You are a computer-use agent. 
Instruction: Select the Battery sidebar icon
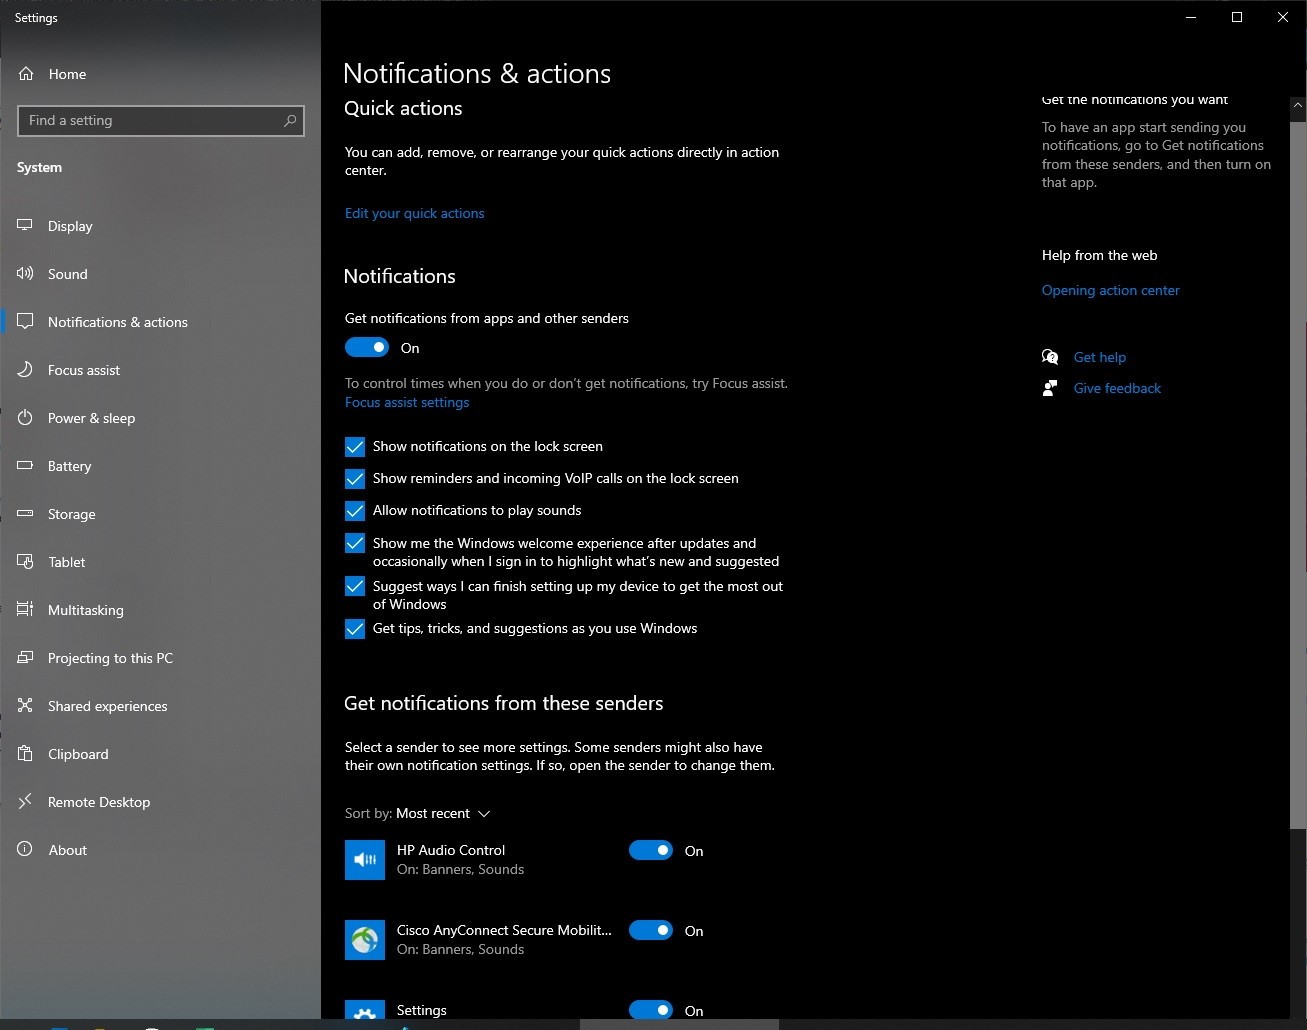(x=24, y=466)
